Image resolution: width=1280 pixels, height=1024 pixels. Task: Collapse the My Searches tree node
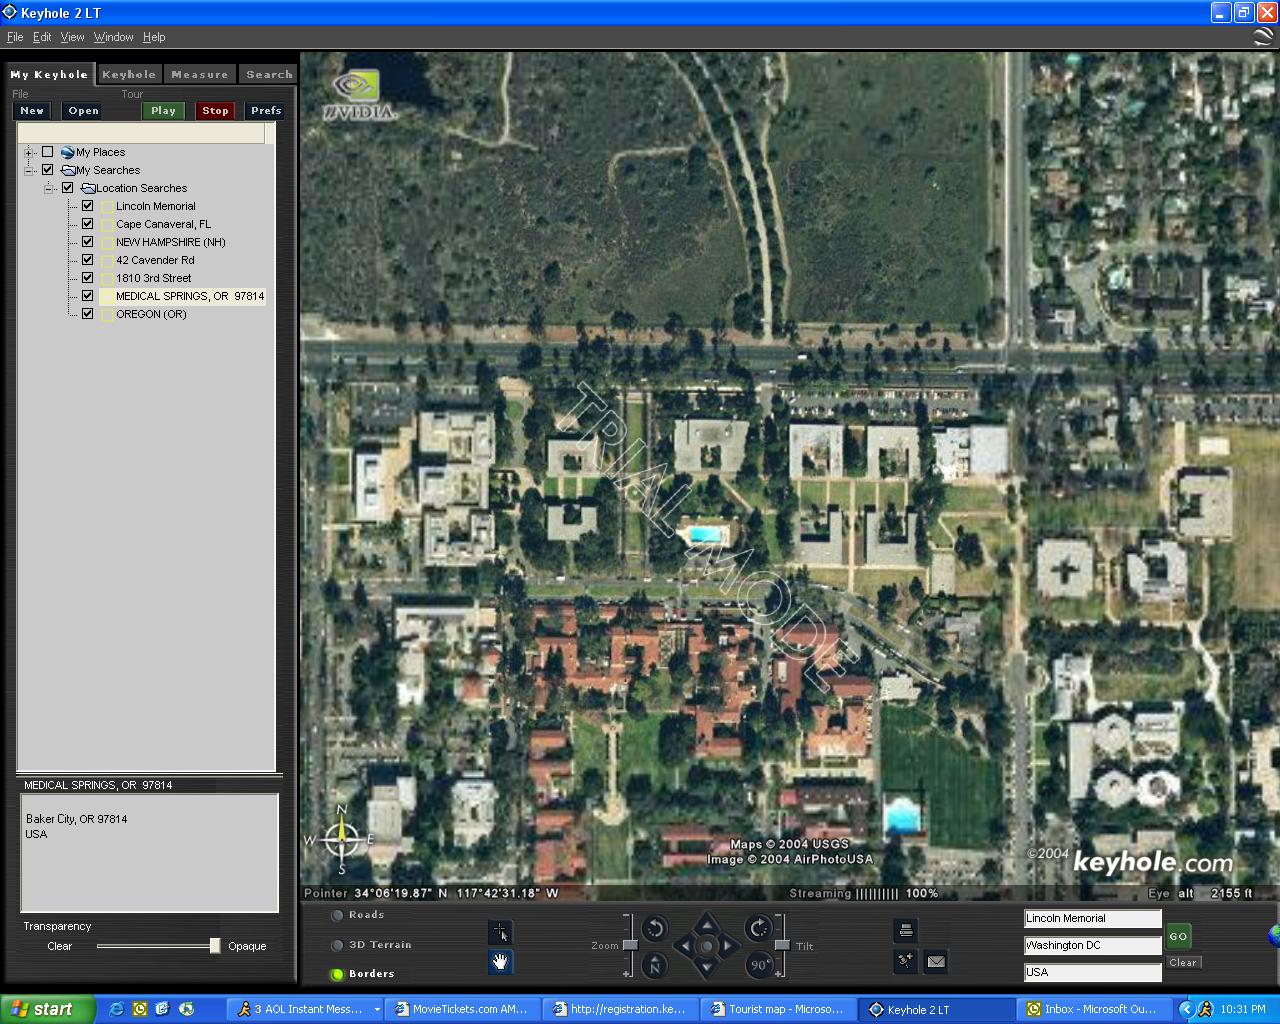coord(29,170)
